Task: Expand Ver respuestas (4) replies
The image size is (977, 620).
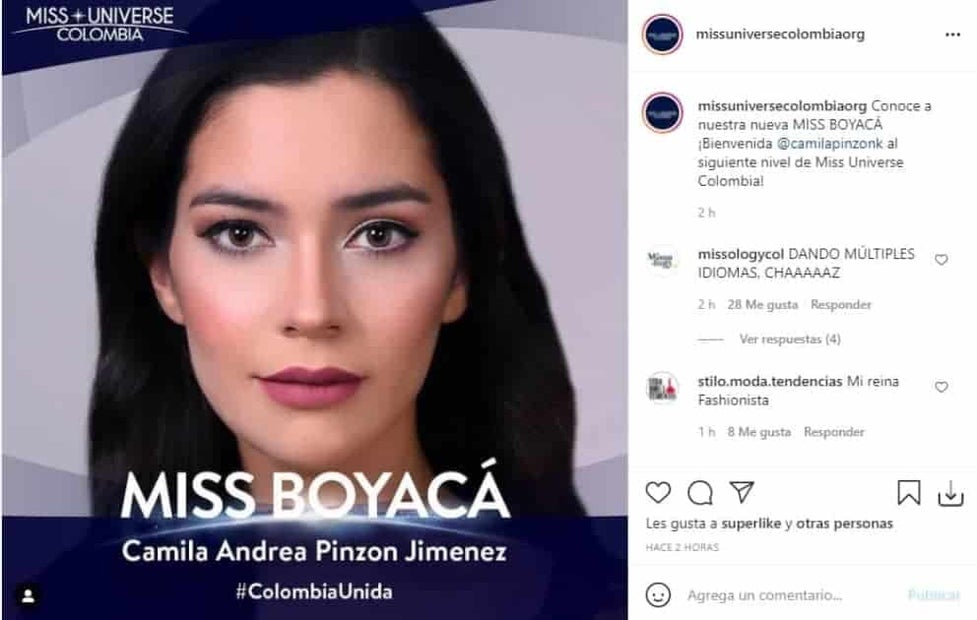Action: (789, 339)
